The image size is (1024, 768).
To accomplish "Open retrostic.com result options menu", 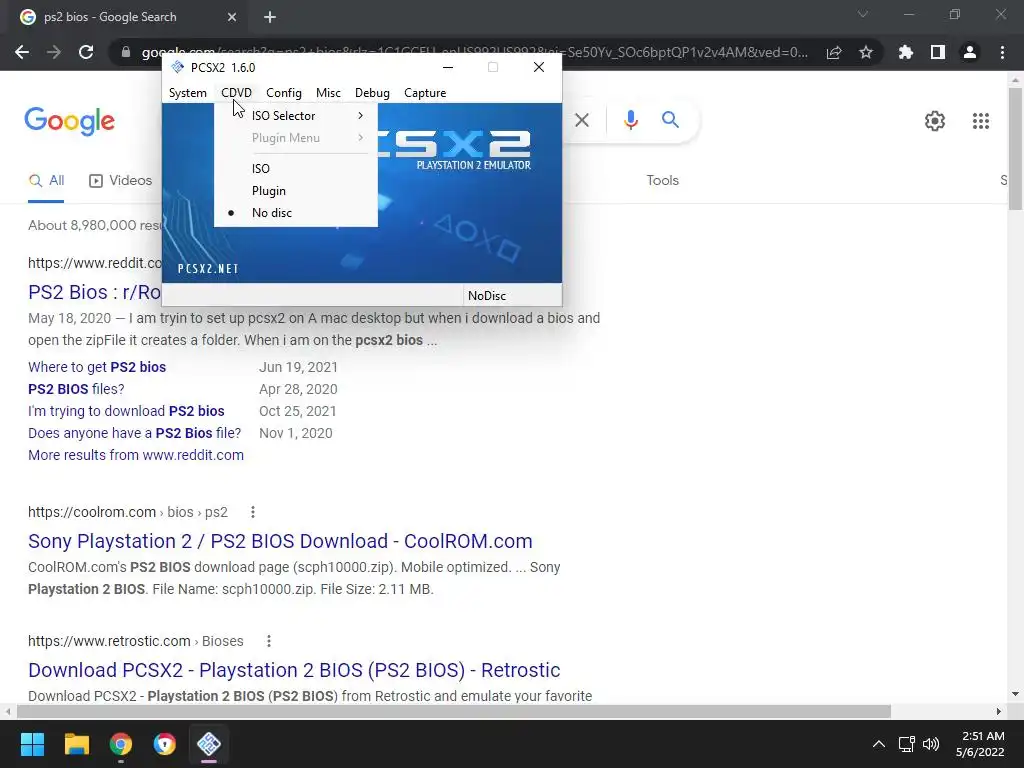I will pyautogui.click(x=268, y=641).
